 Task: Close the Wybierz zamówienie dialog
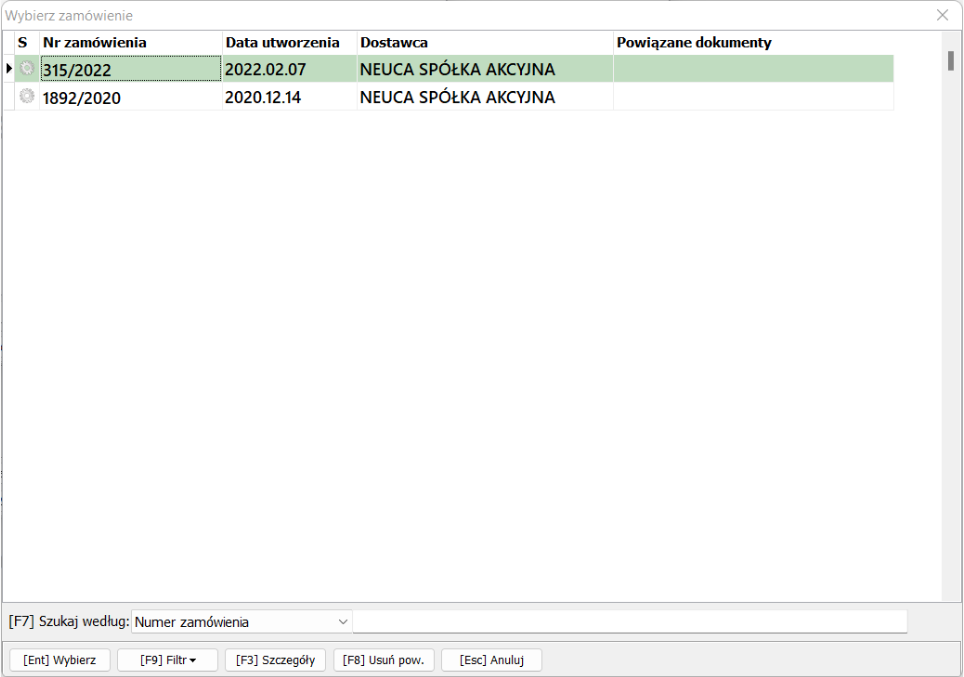pos(942,15)
